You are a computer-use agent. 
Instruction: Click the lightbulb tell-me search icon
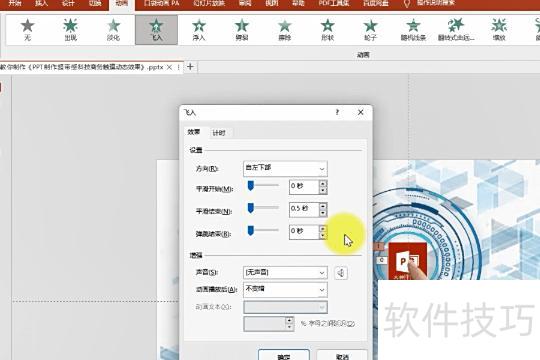(407, 3)
